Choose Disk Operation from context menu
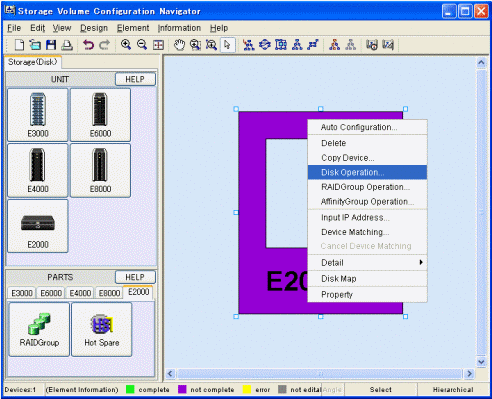 (x=367, y=172)
